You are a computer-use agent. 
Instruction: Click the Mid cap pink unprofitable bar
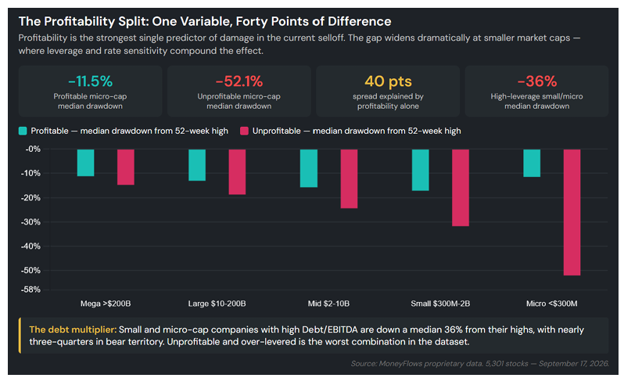[x=349, y=179]
